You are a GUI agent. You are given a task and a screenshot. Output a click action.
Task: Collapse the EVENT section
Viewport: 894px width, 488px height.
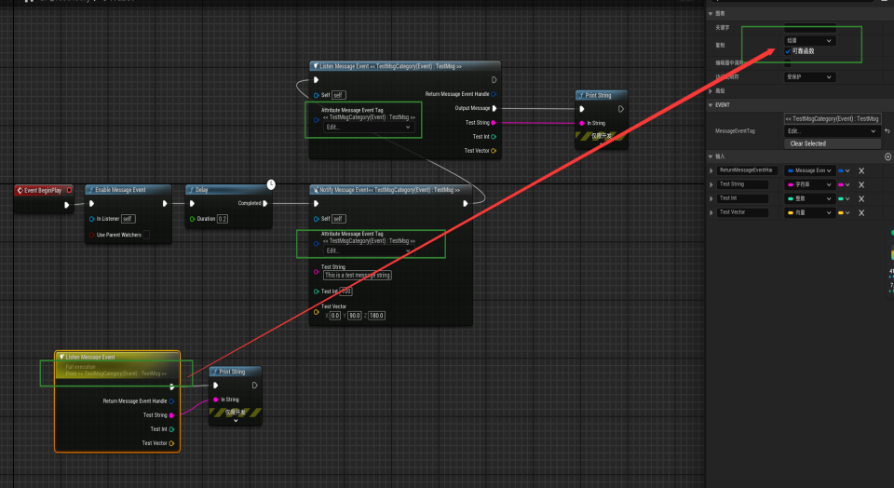pos(710,105)
